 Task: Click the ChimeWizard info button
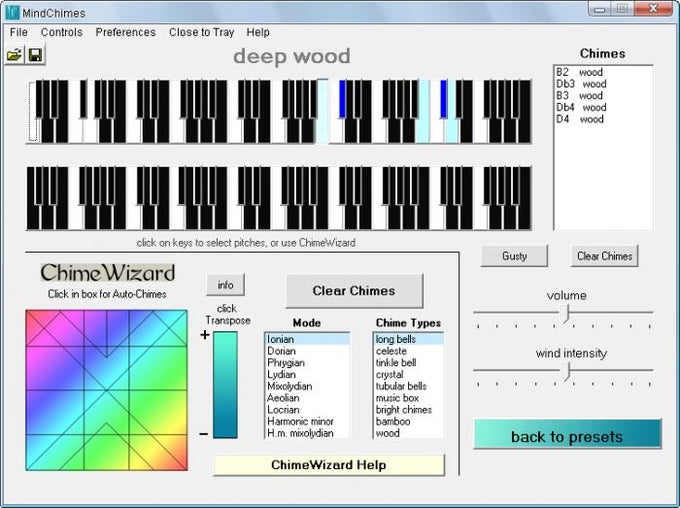226,285
